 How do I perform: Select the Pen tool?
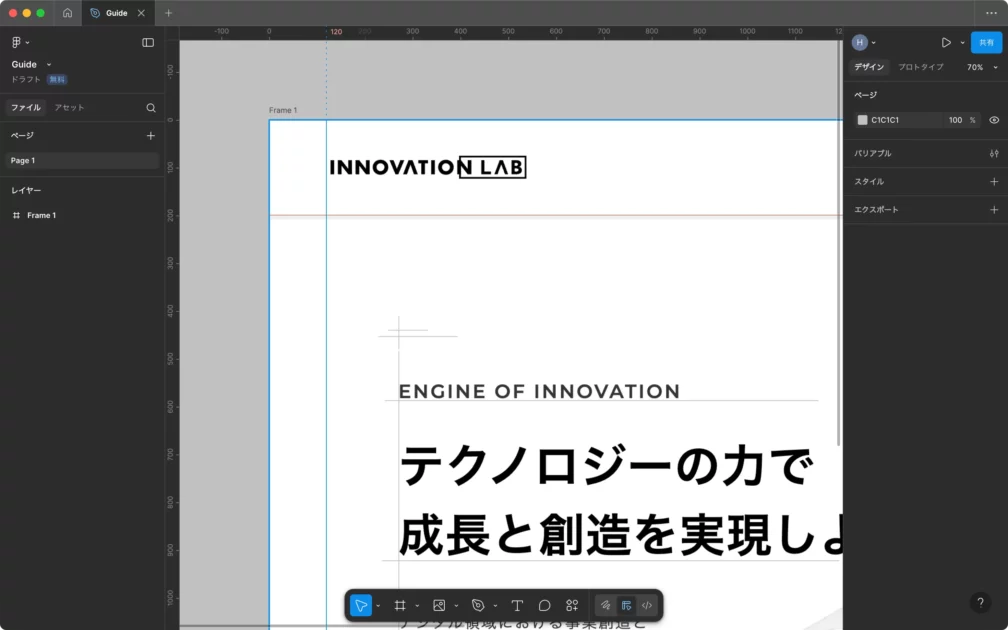click(478, 605)
